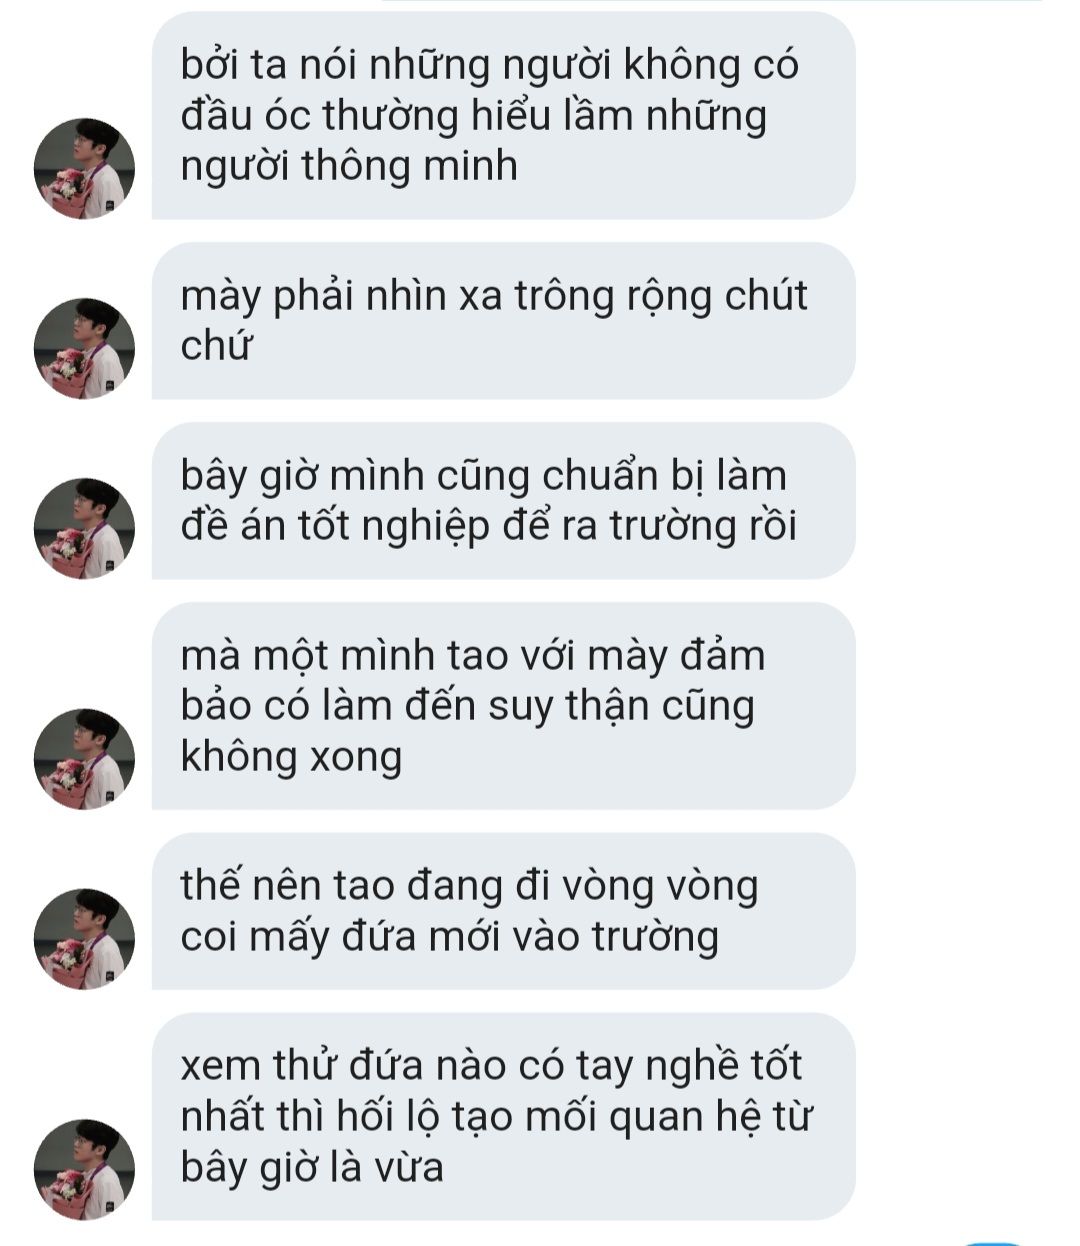The image size is (1080, 1246).
Task: Click the word 'chứ' in second message
Action: click(216, 346)
